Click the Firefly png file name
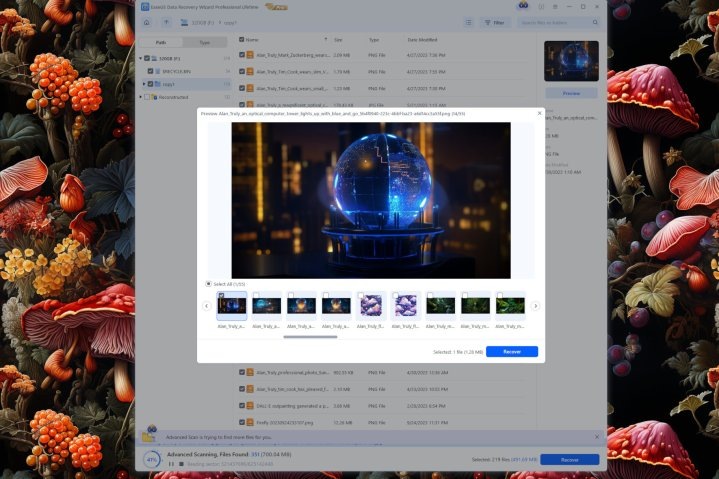Viewport: 719px width, 479px height. click(285, 423)
